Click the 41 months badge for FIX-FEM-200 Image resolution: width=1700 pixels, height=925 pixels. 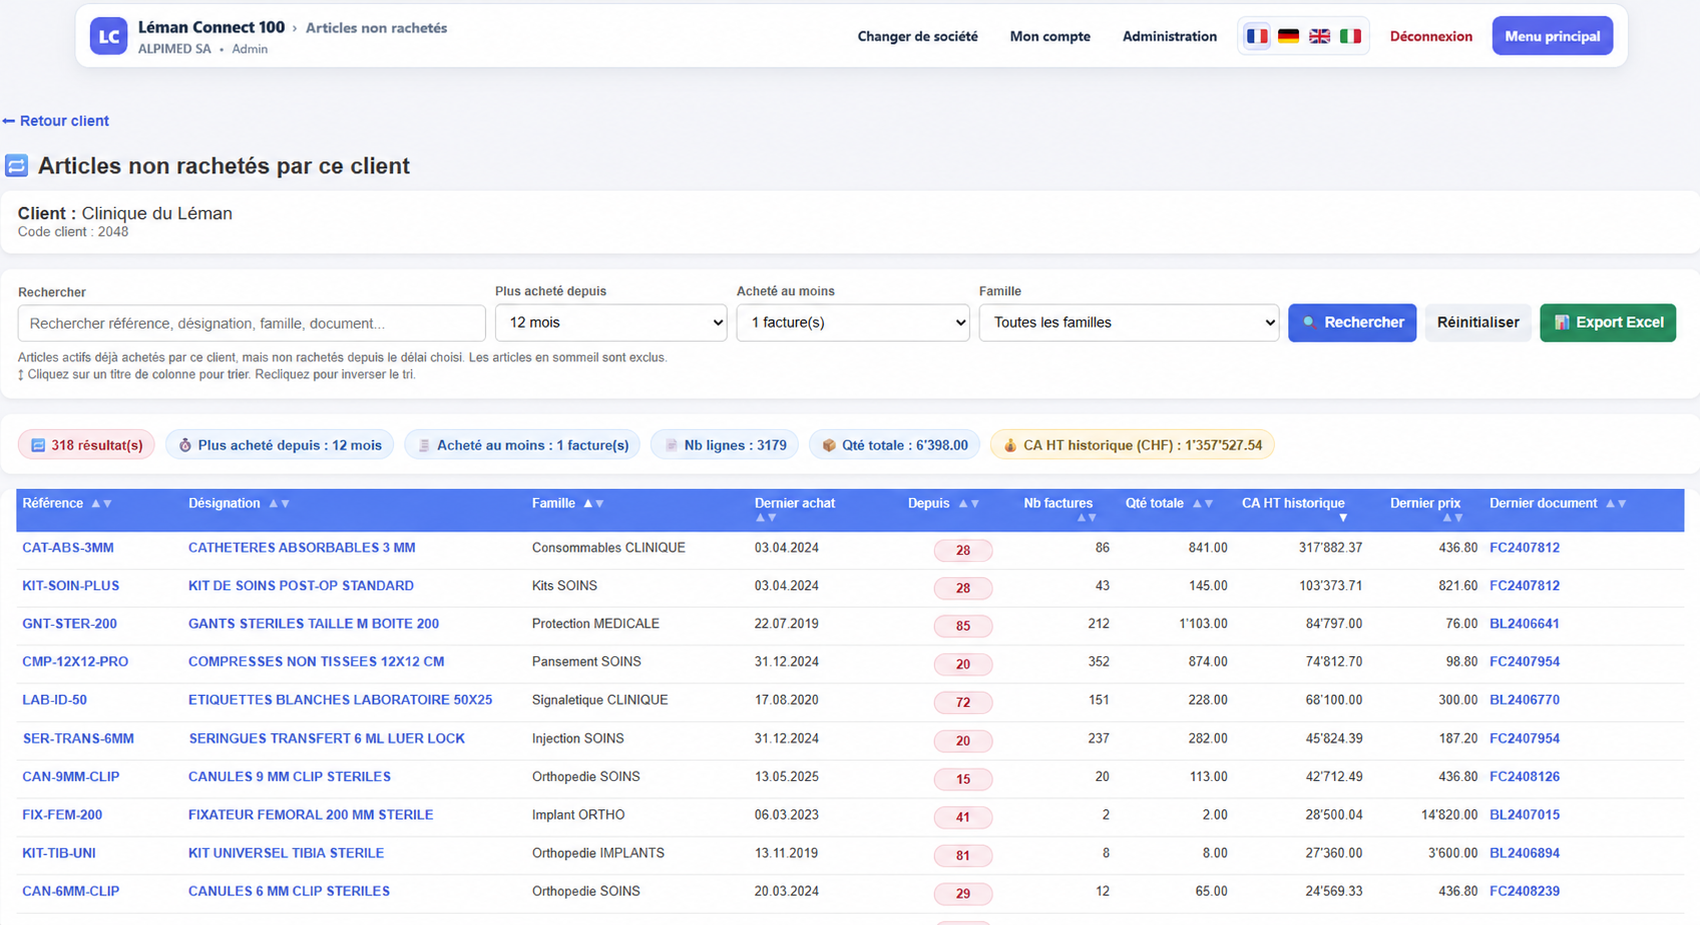pyautogui.click(x=963, y=817)
